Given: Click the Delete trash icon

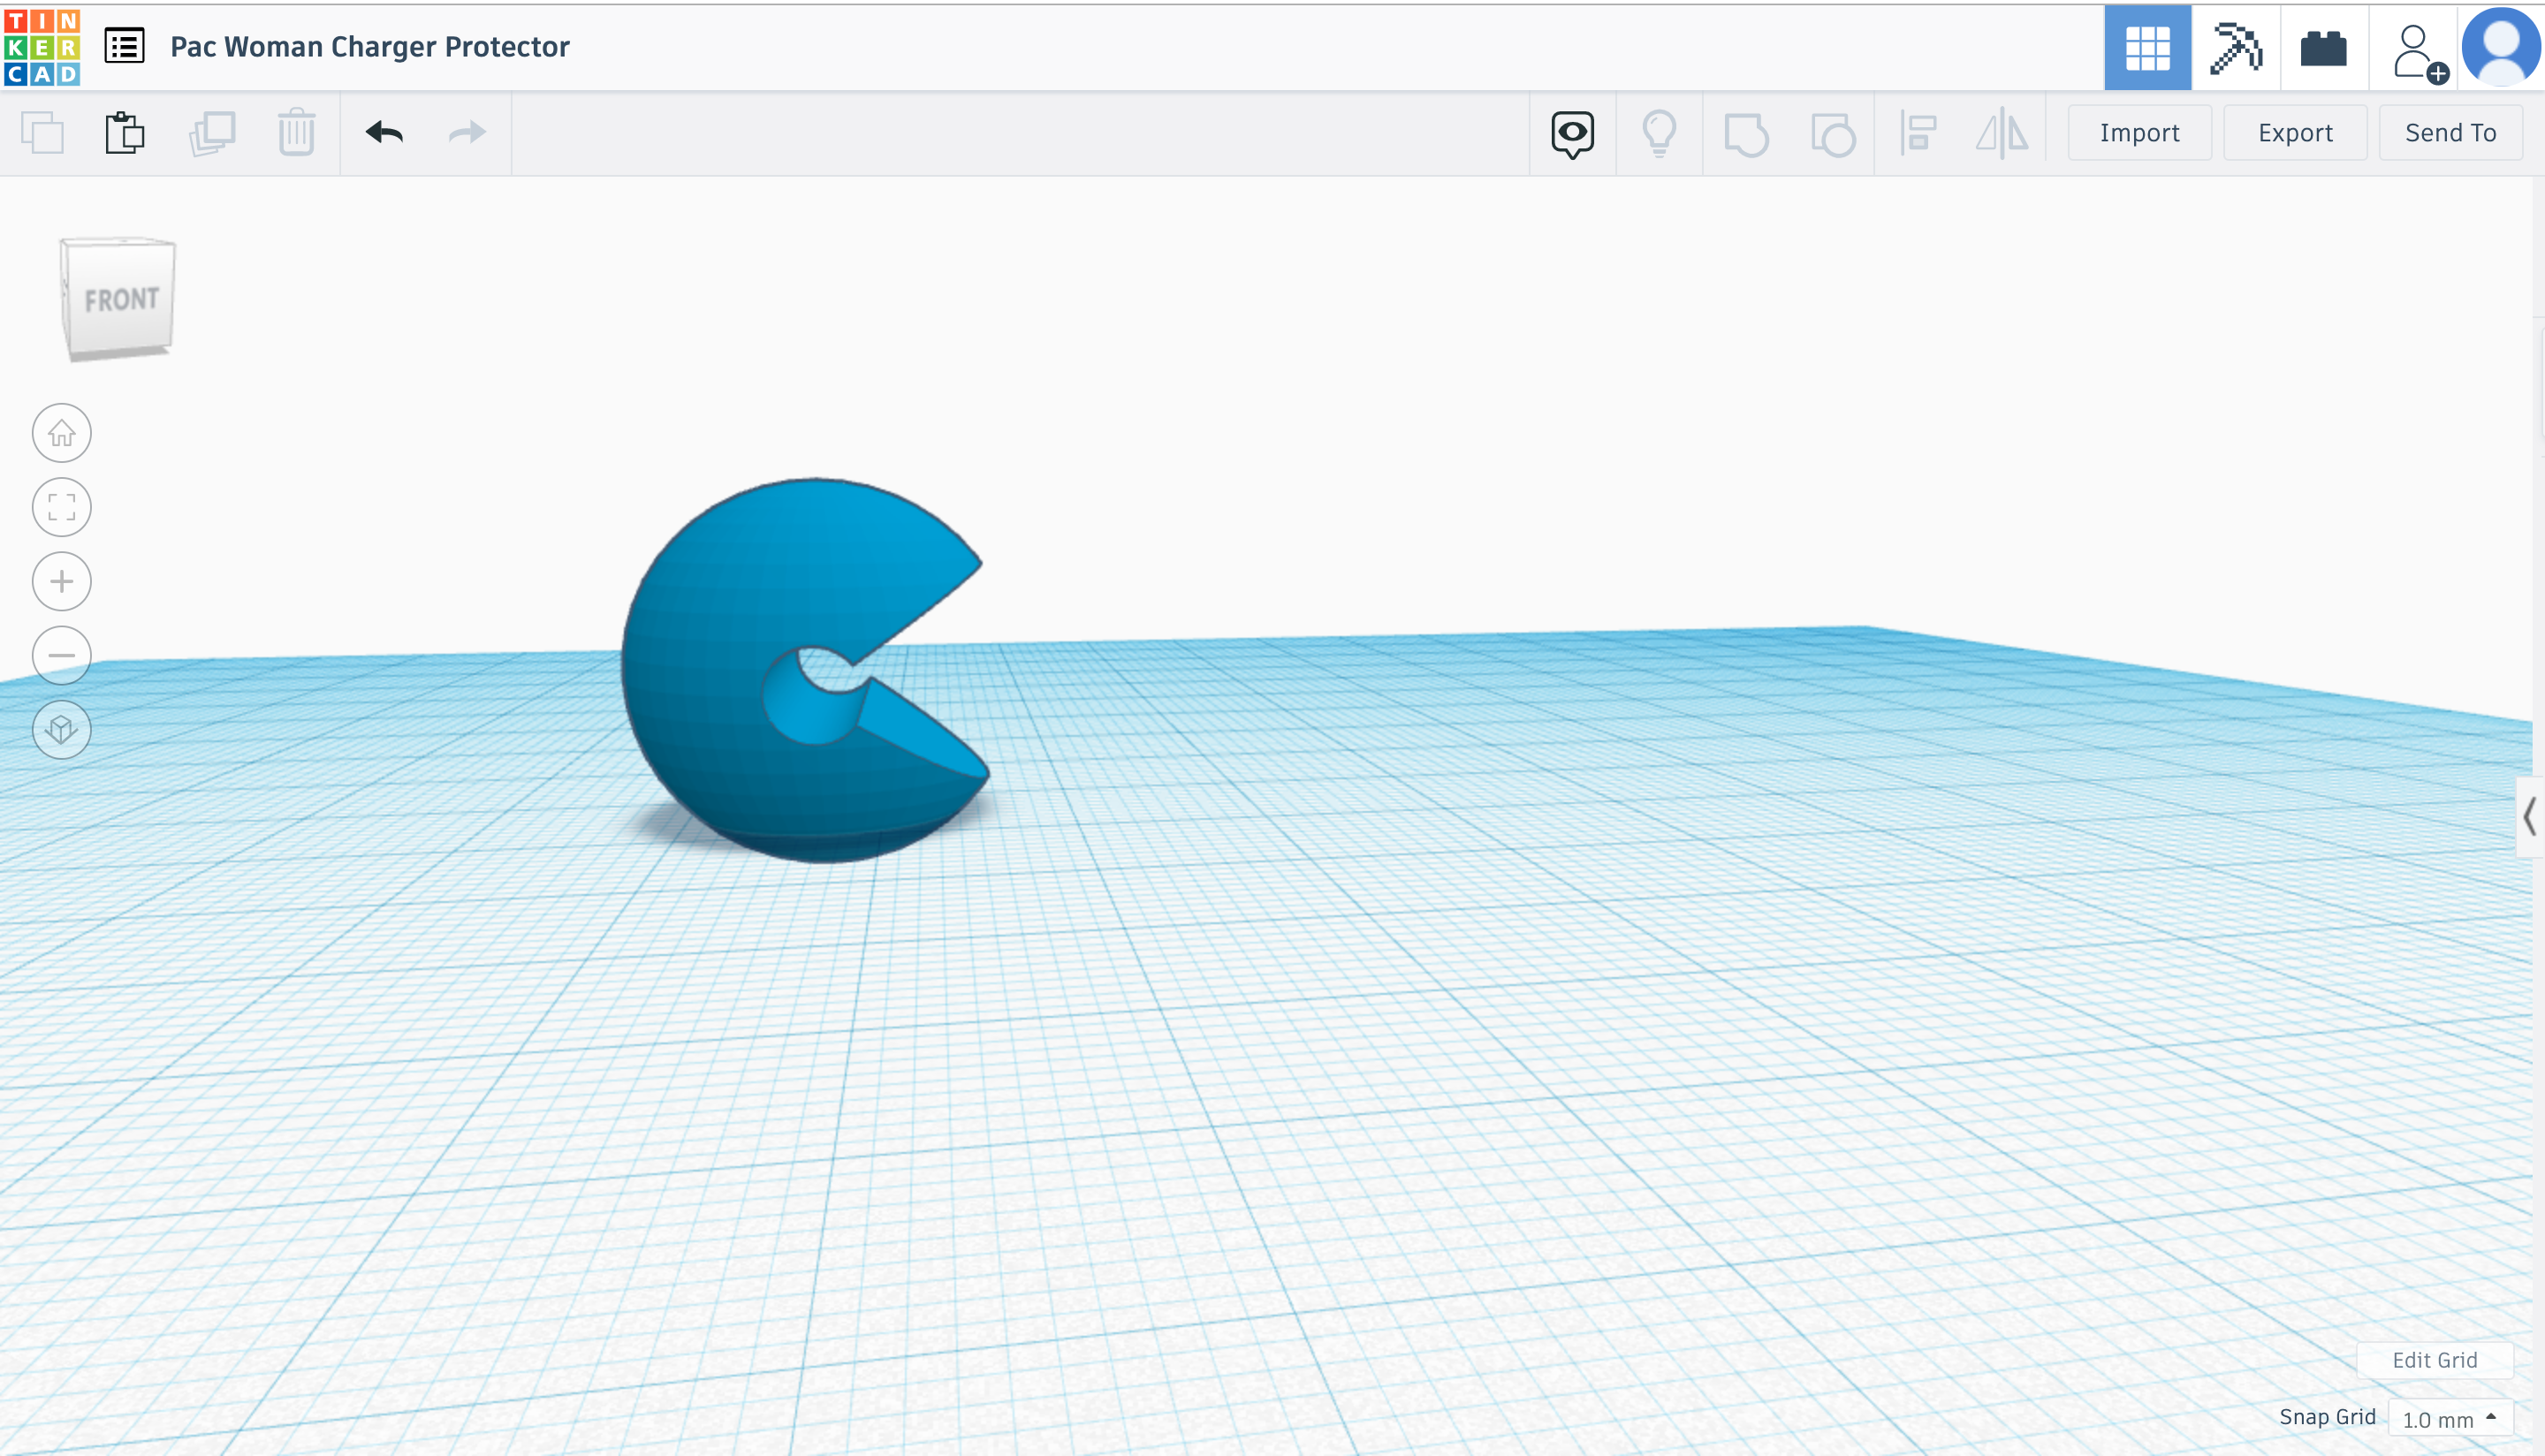Looking at the screenshot, I should coord(295,132).
